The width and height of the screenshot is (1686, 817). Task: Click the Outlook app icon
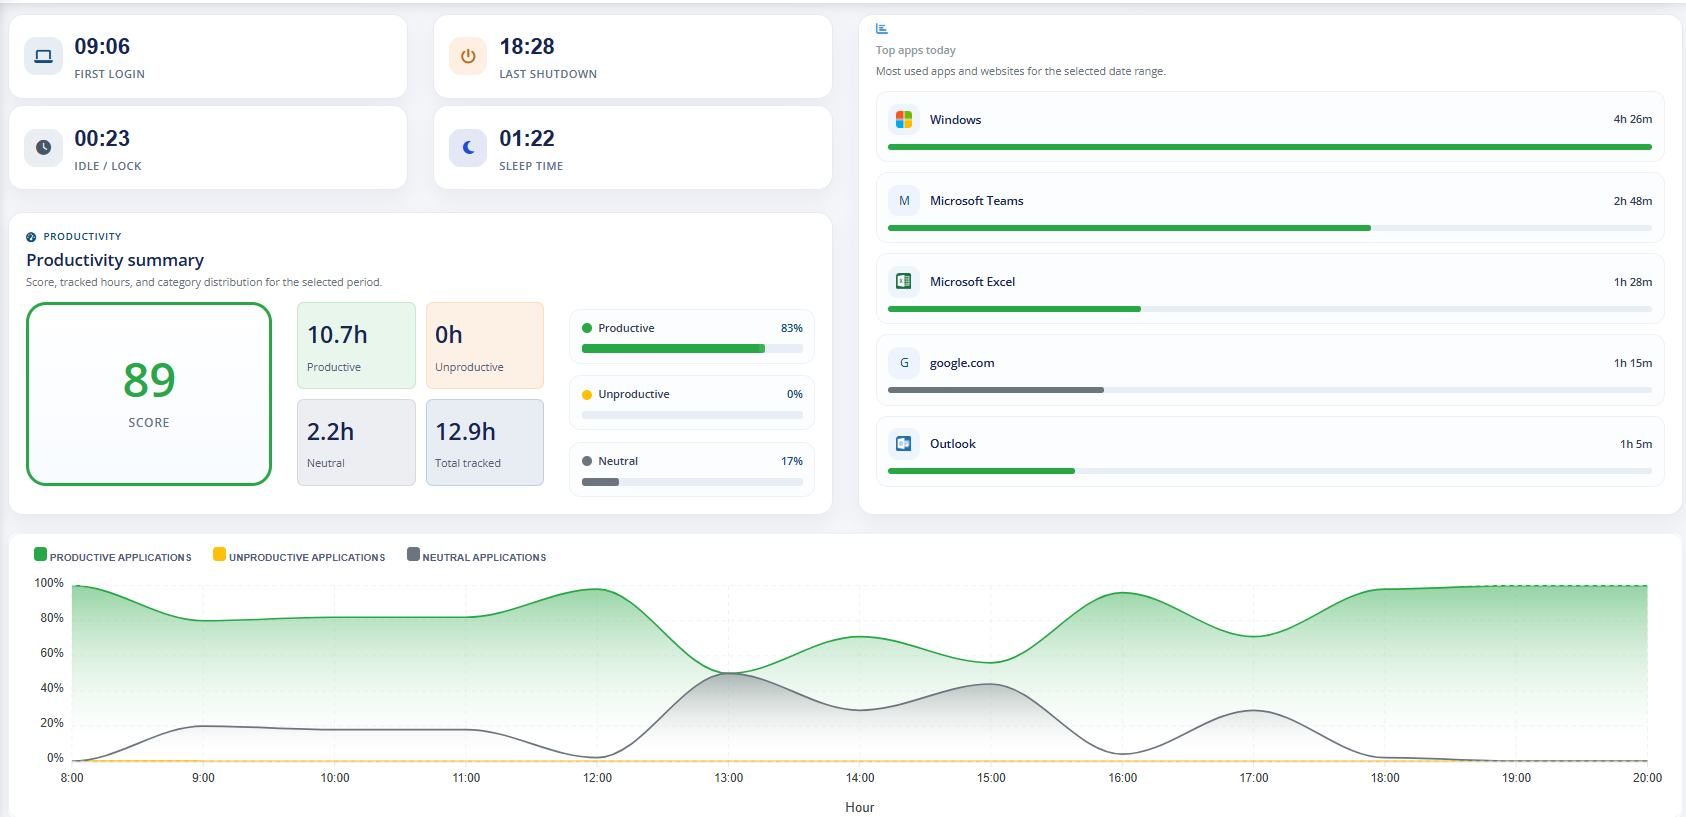(904, 443)
